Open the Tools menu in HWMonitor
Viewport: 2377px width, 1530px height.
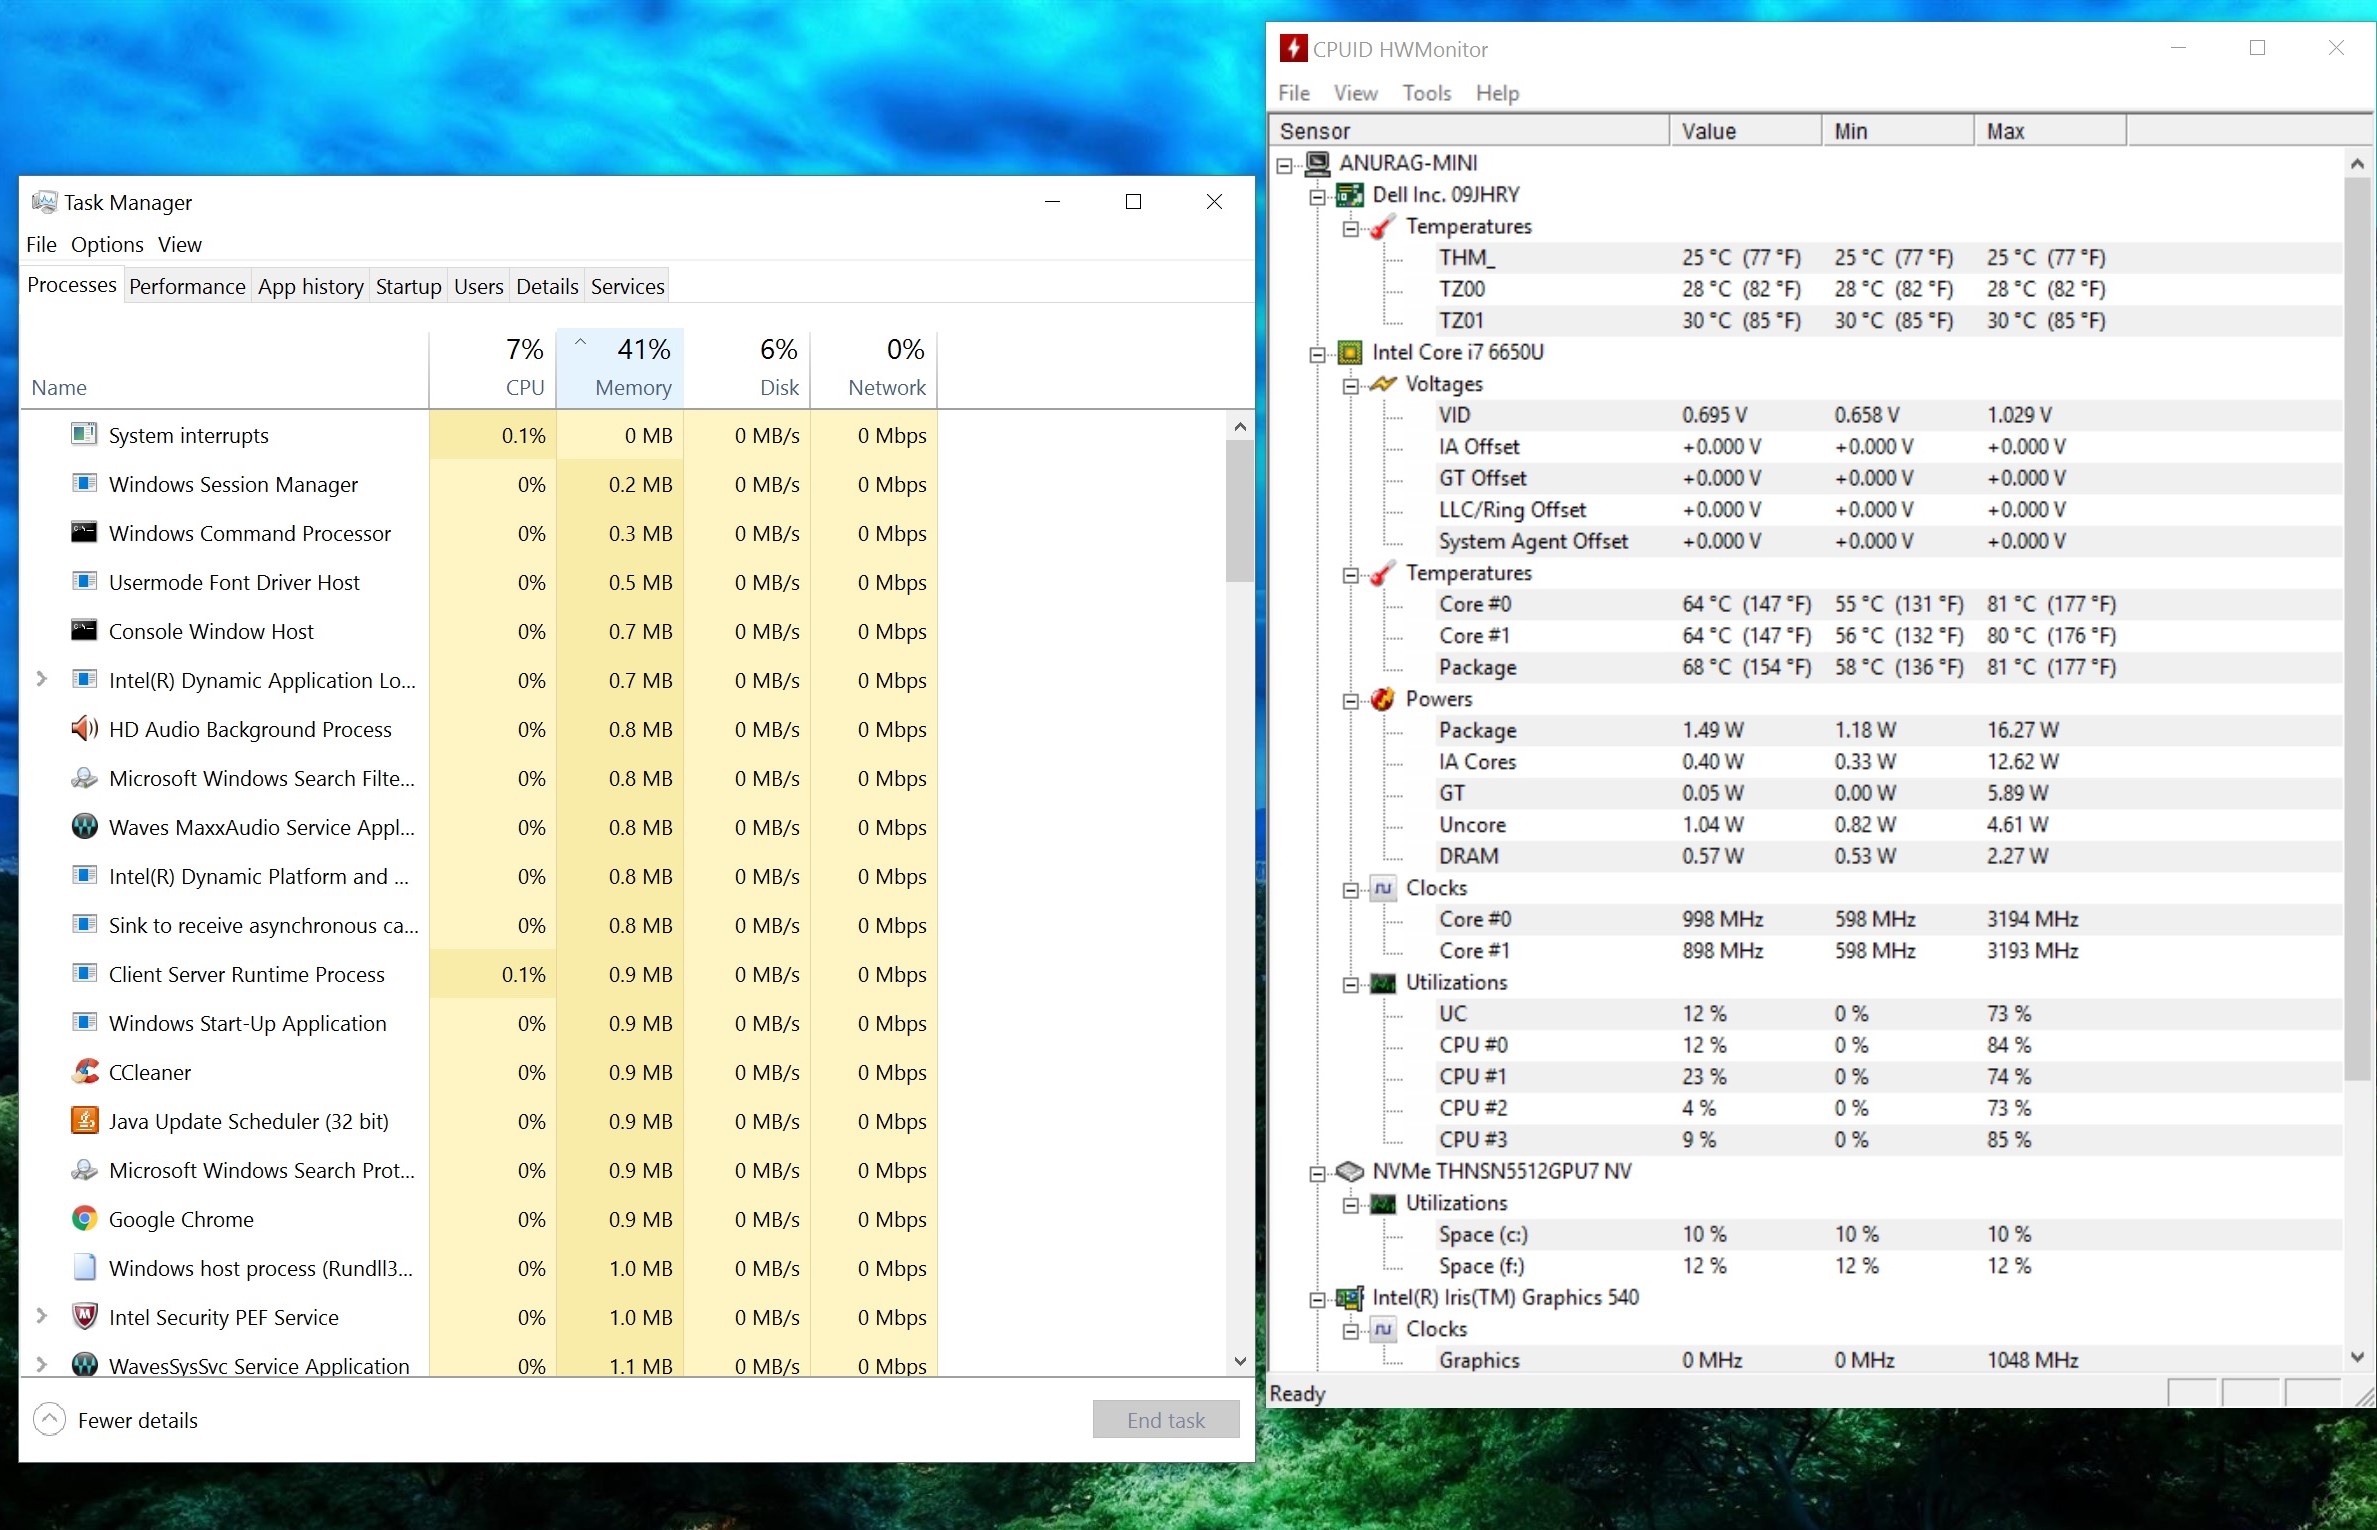(1426, 93)
